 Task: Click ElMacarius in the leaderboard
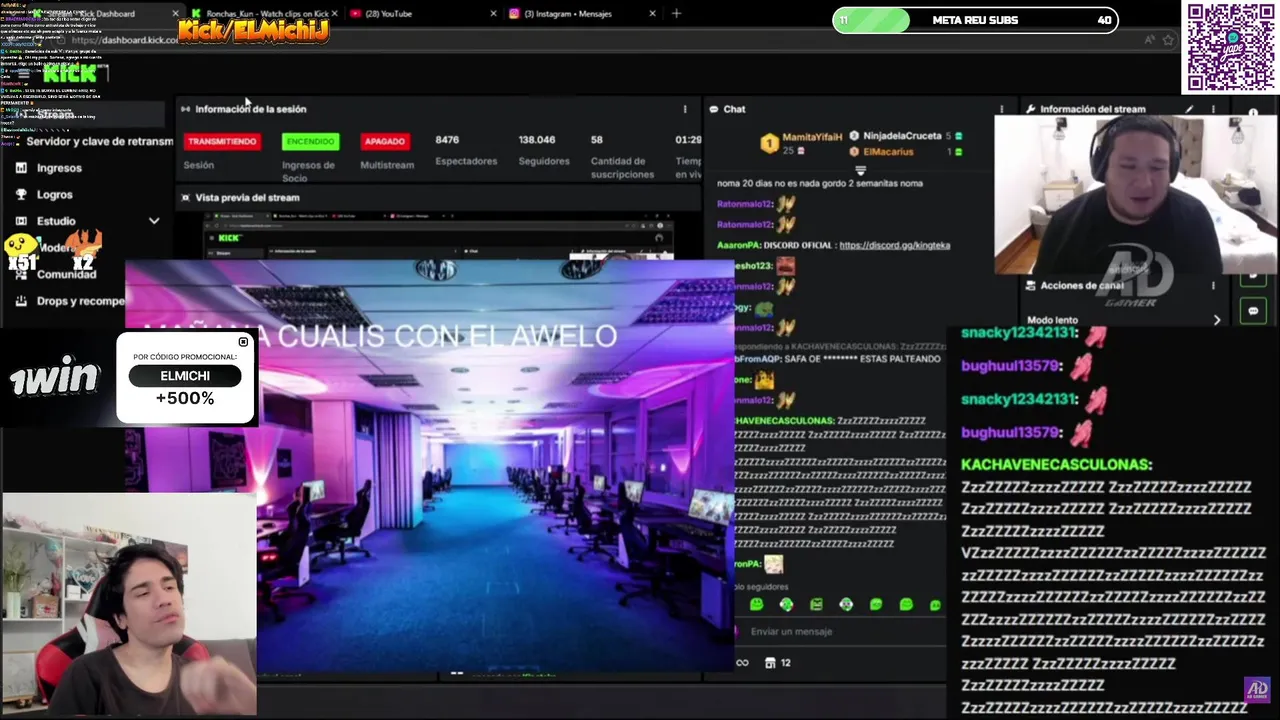click(887, 152)
